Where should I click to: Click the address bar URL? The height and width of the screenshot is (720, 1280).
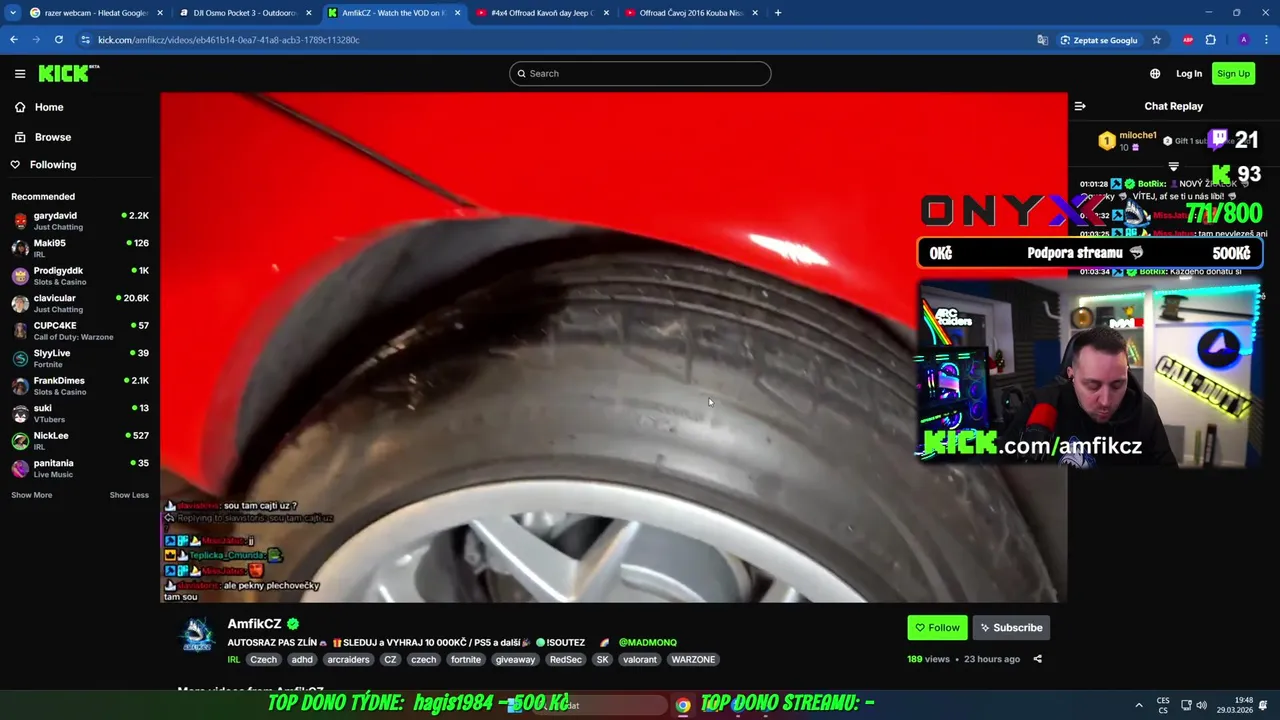229,40
